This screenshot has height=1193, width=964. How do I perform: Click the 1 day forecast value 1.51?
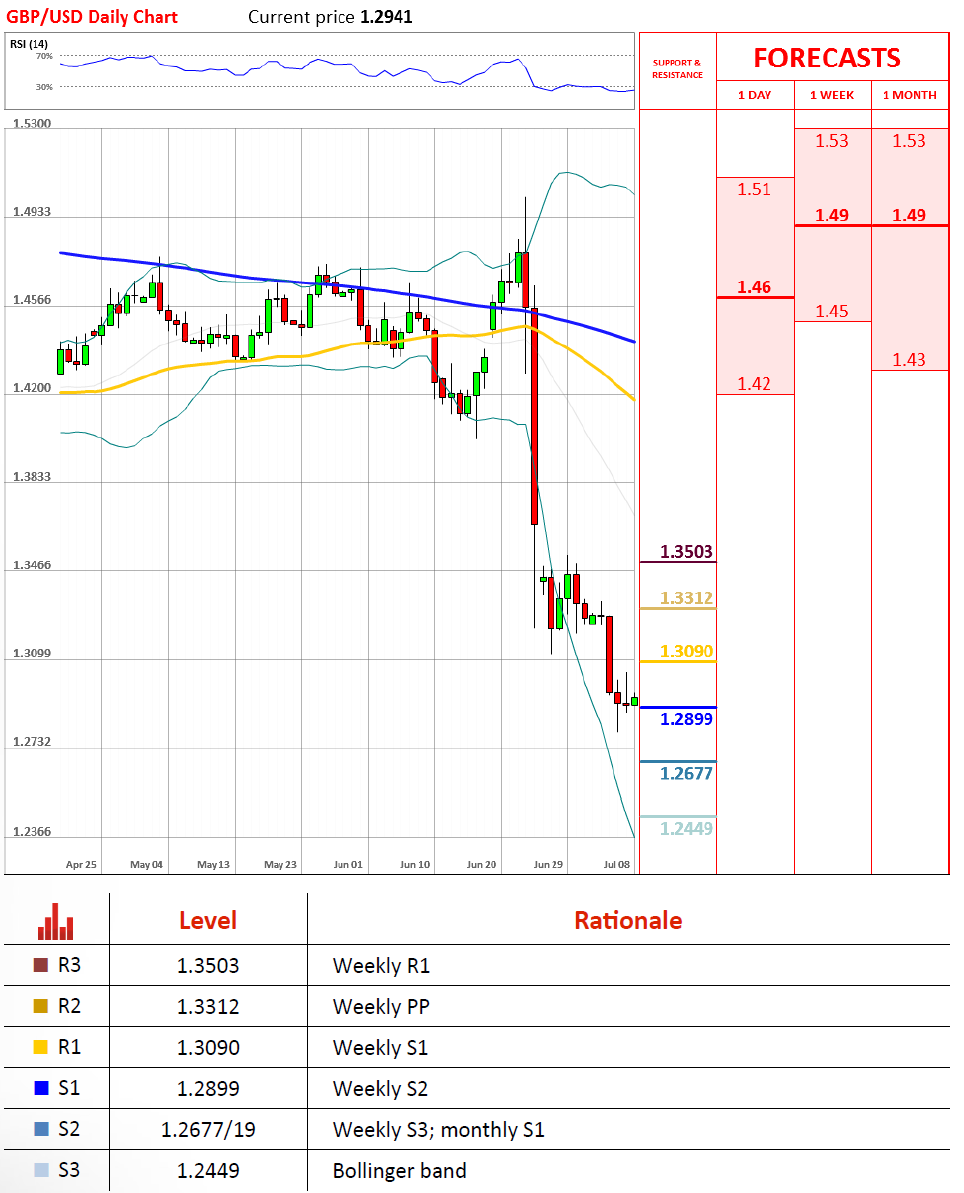(x=754, y=189)
